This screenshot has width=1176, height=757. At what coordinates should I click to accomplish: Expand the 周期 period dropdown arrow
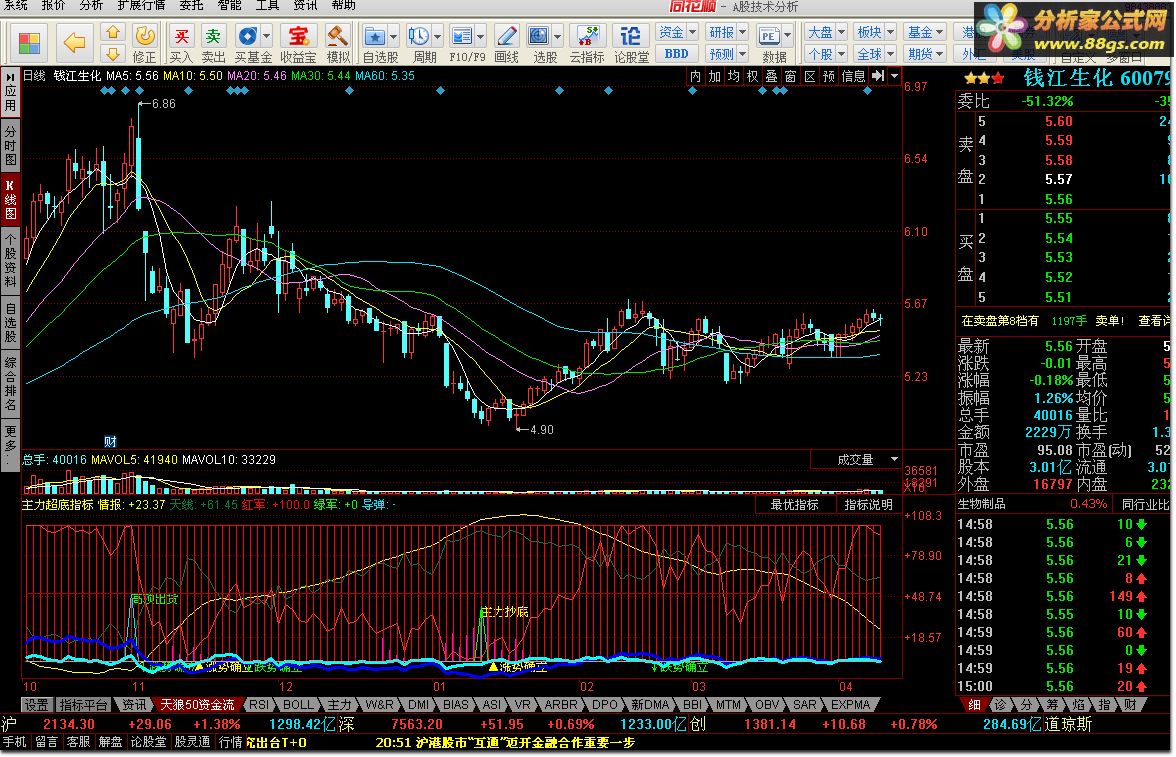click(437, 35)
